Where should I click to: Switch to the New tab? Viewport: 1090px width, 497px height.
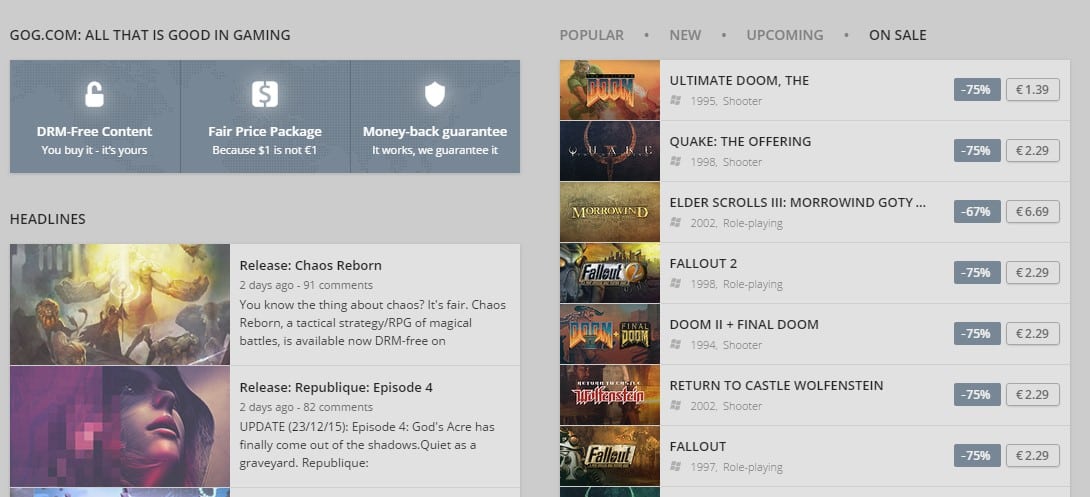pos(685,35)
